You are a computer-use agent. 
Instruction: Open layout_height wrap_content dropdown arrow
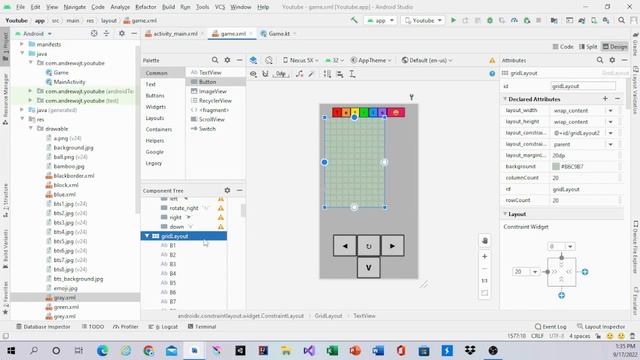(611, 122)
